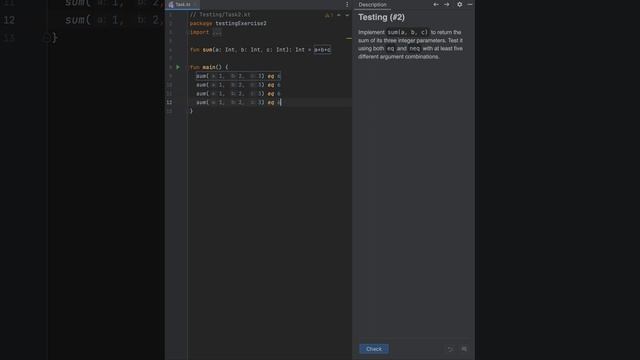Click the yellow marker on editor scrollbar stripe
Screen dimensions: 640x360
tap(349, 39)
